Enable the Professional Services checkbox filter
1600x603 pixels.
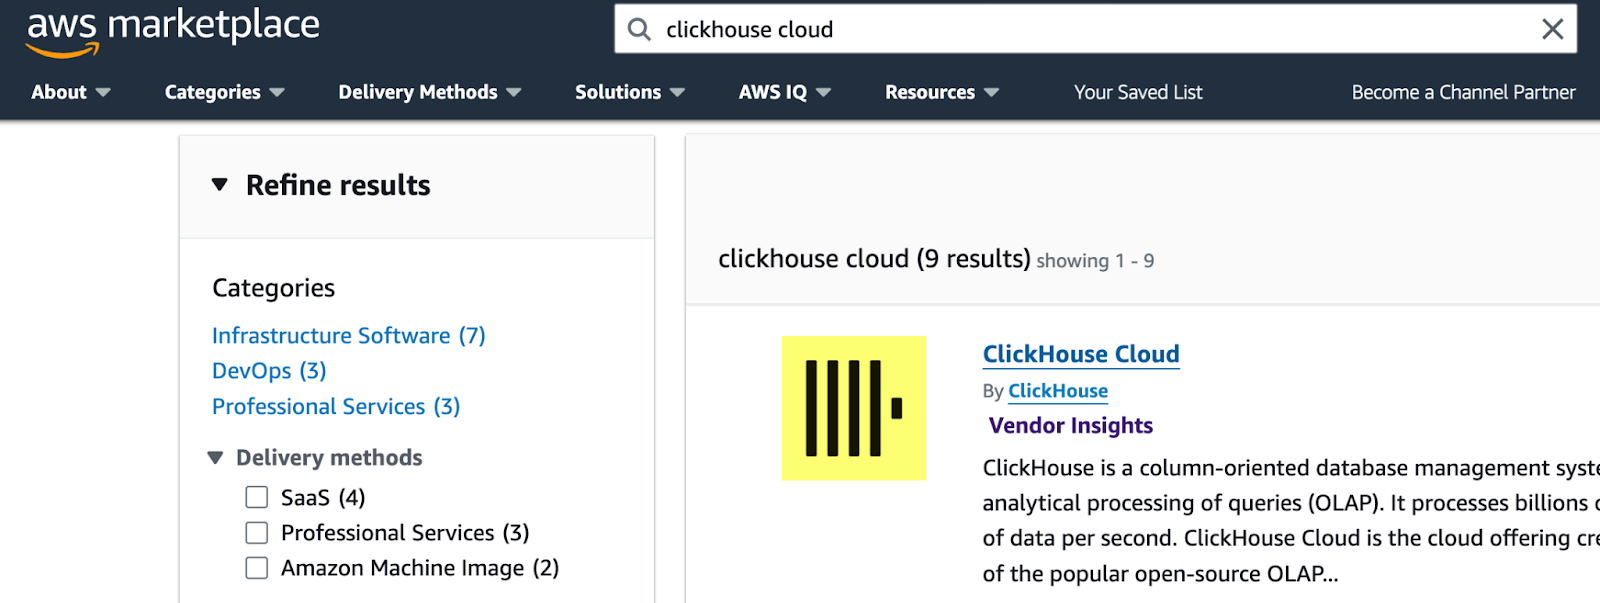(257, 533)
